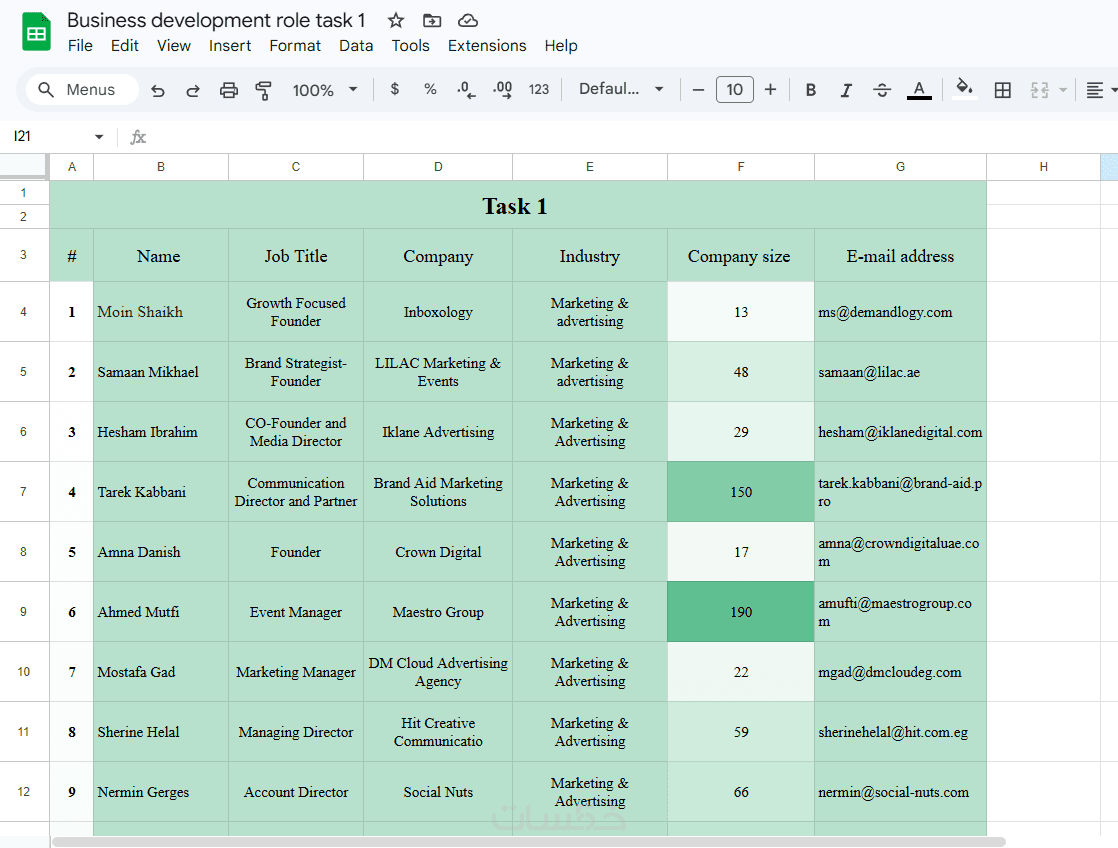Select column A header
Screen dimensions: 1118x848
[x=71, y=167]
